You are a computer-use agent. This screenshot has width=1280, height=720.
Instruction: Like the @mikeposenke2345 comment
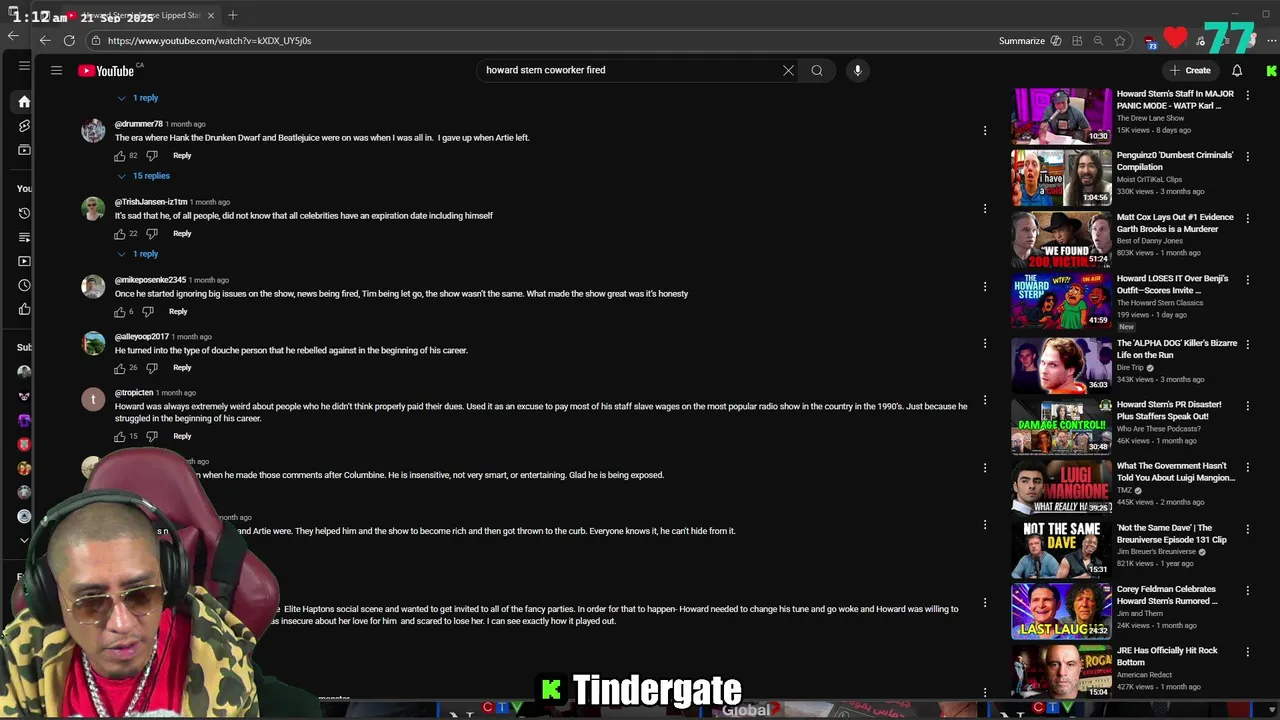120,312
